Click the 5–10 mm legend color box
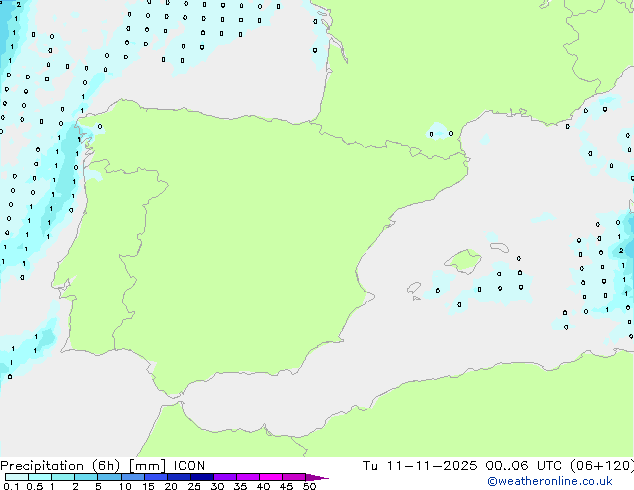Viewport: 634px width, 490px height. [109, 477]
